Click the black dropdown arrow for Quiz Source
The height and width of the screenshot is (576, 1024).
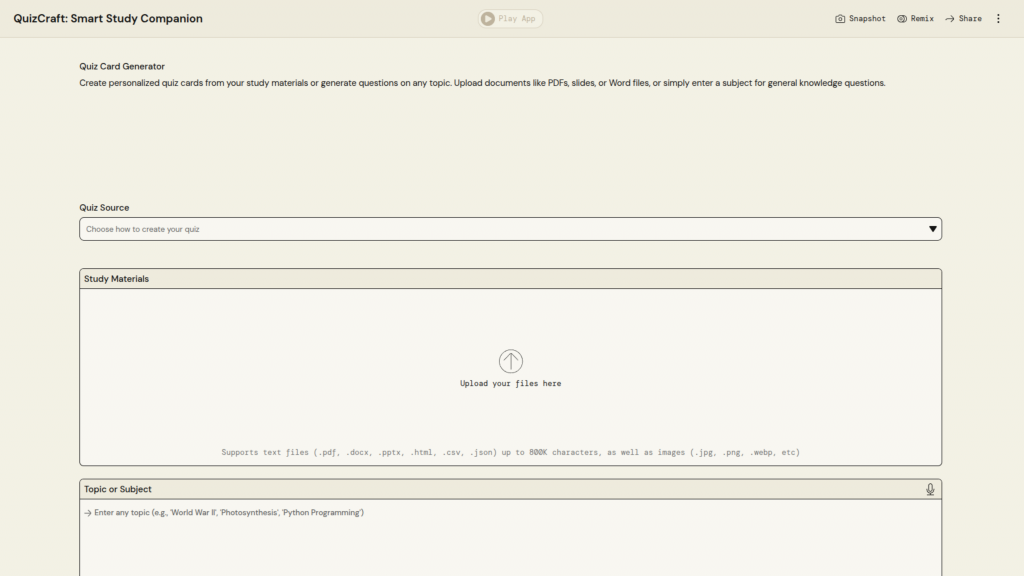[932, 229]
